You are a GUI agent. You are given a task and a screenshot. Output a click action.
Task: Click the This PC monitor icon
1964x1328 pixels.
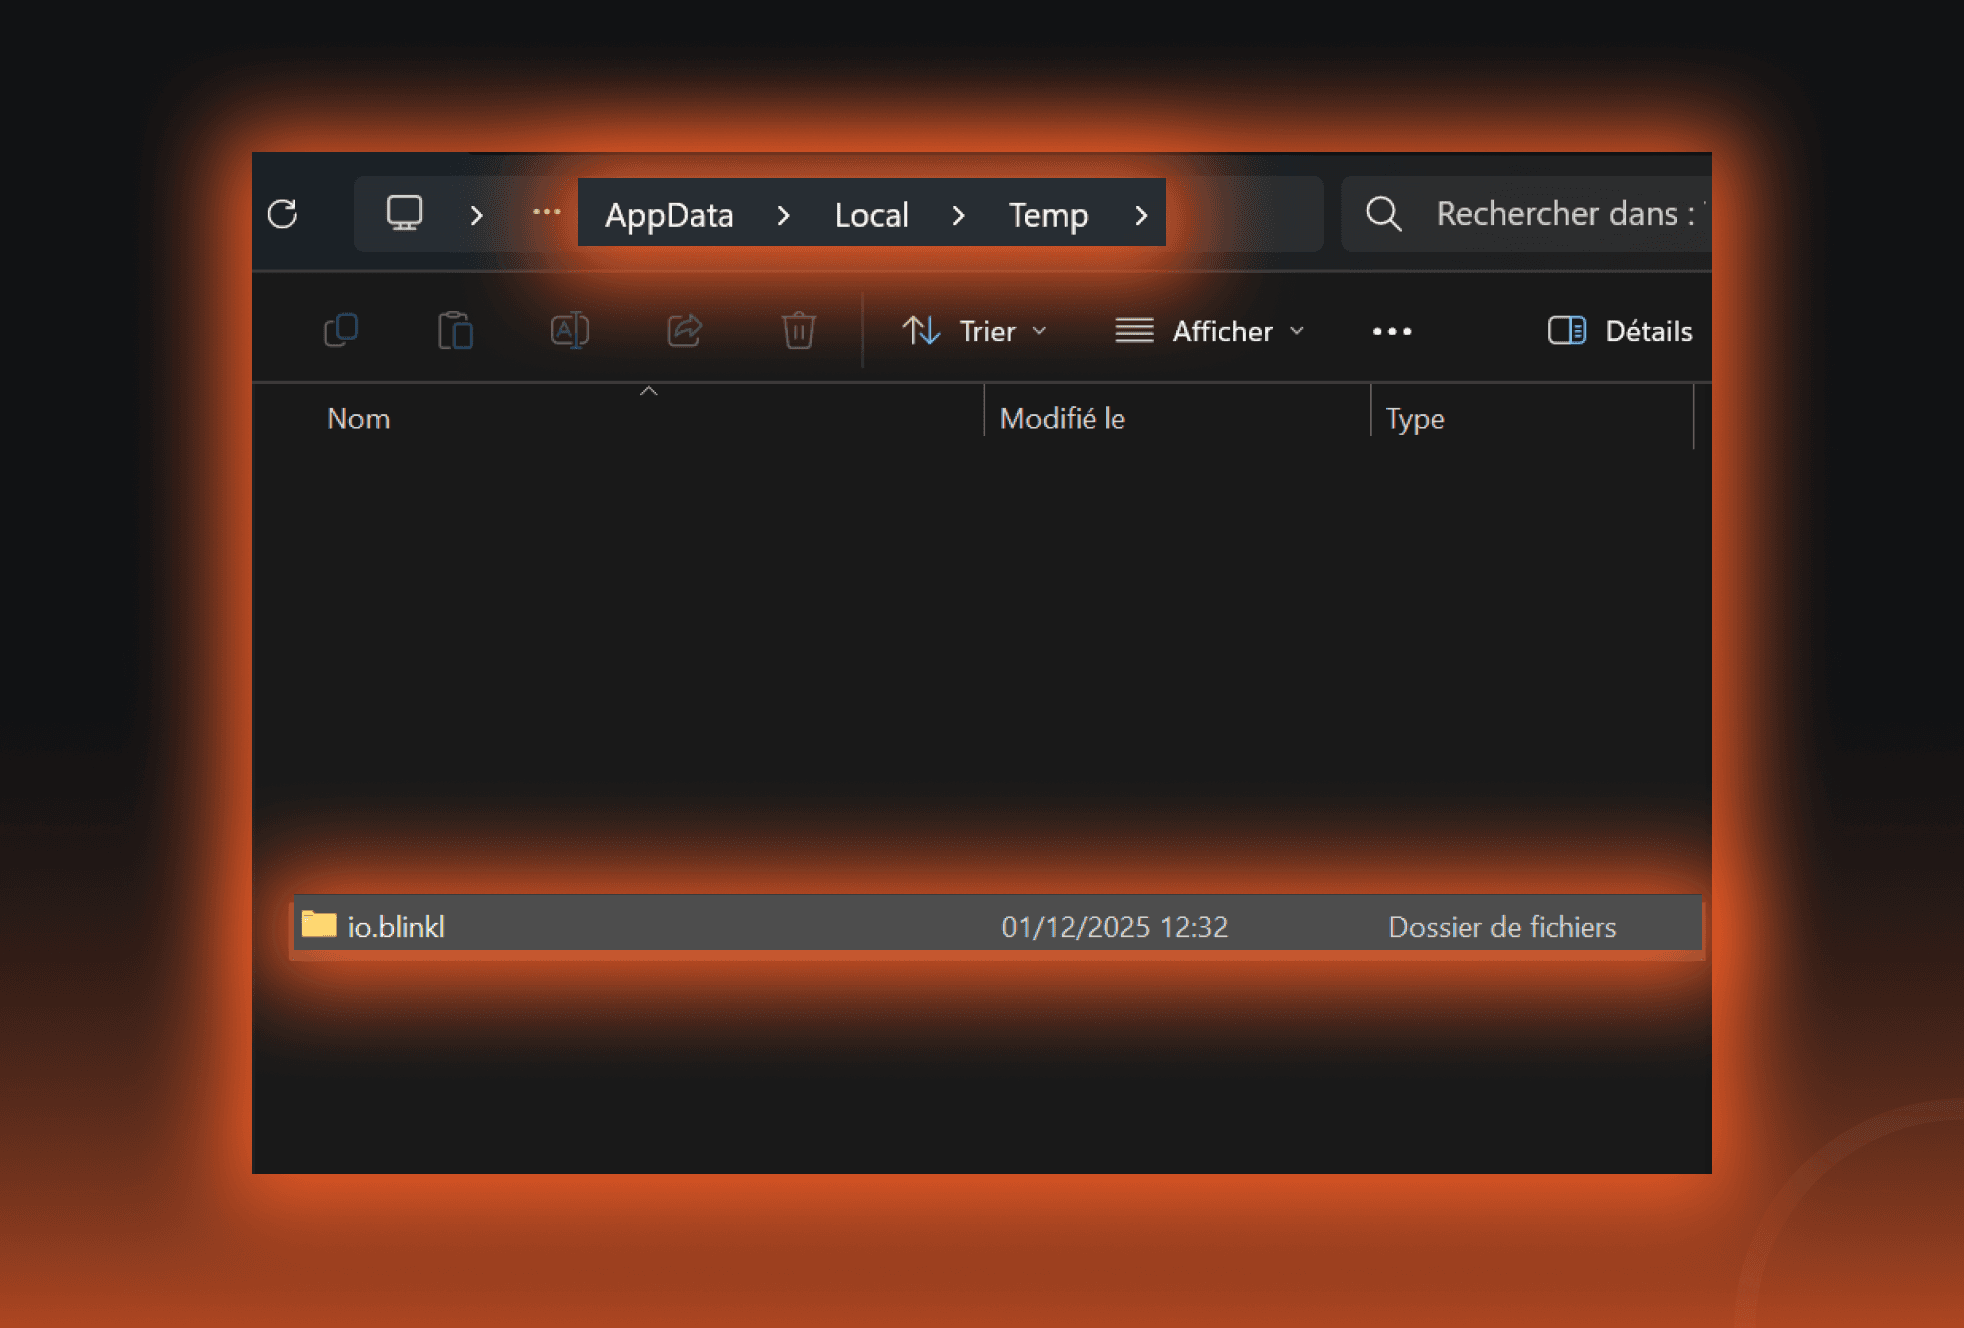tap(404, 213)
